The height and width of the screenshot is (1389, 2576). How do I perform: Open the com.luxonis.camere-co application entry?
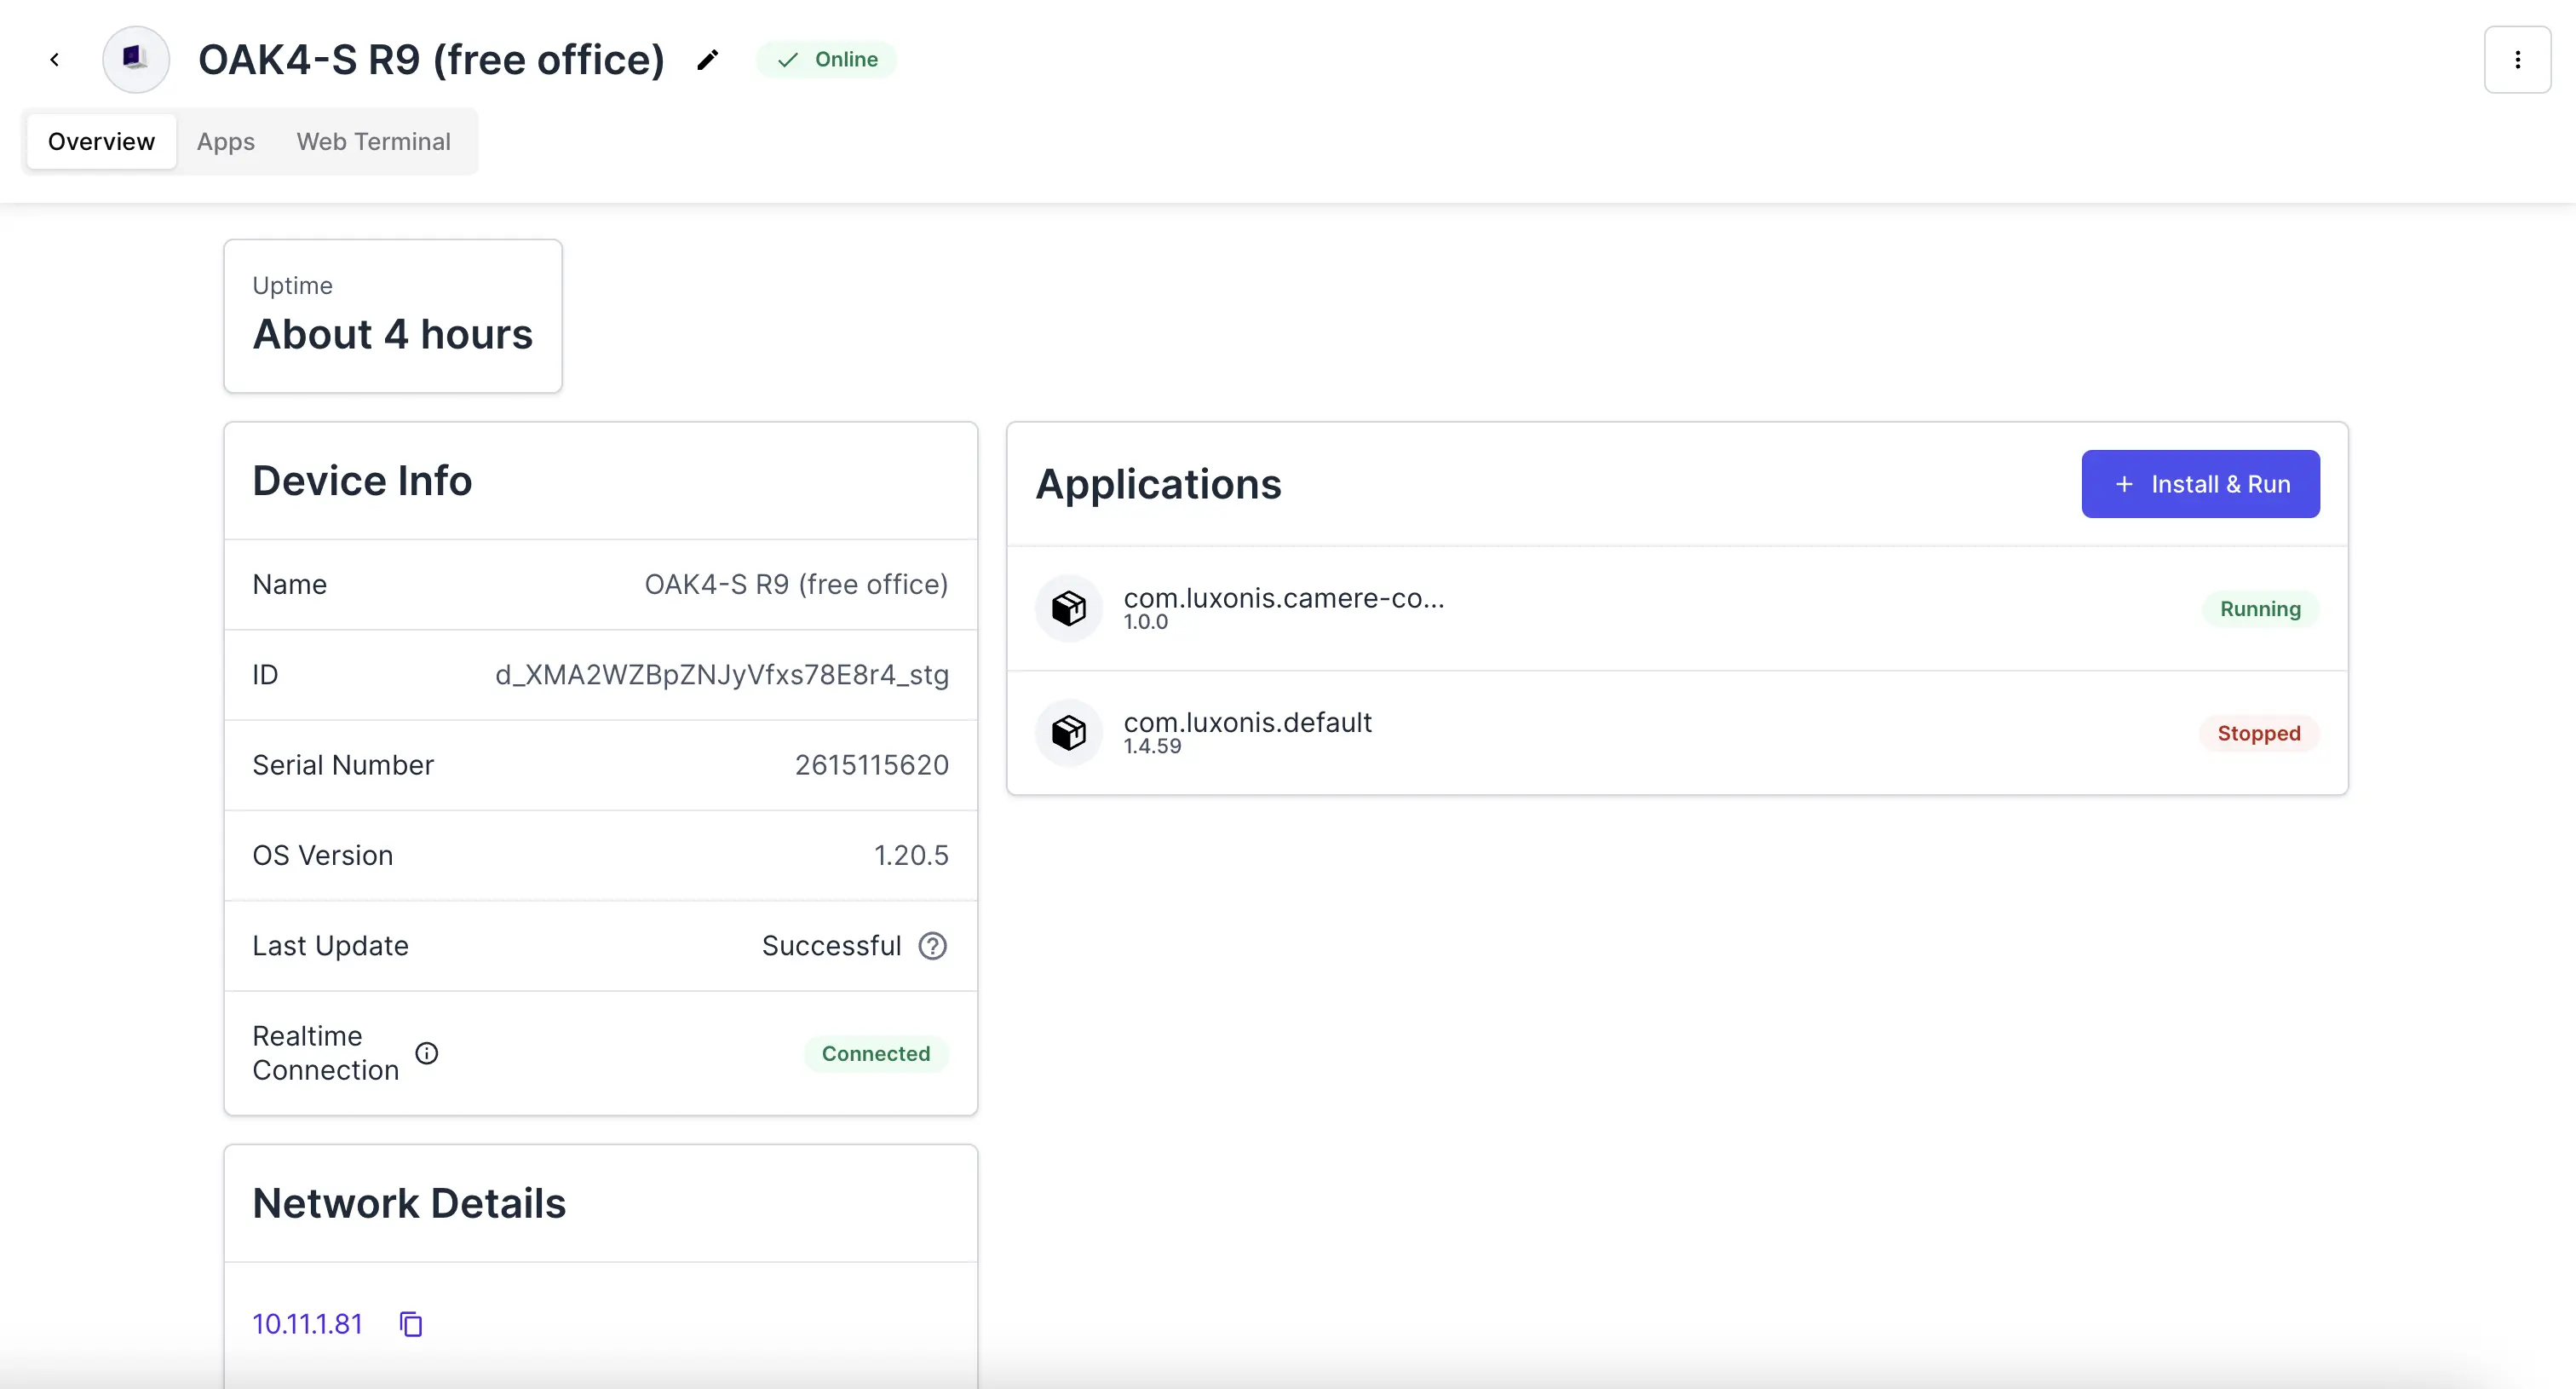pyautogui.click(x=1283, y=599)
